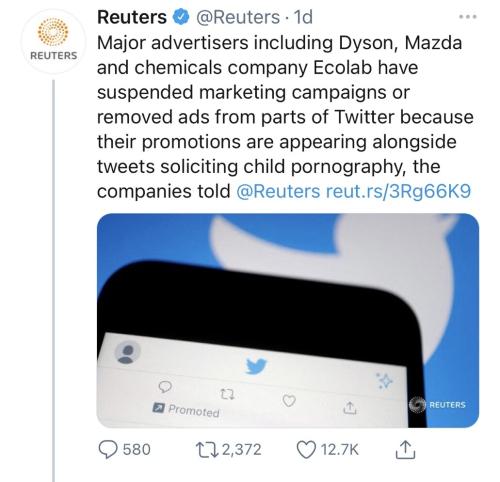
Task: Like the tweet with the heart icon
Action: 306,450
